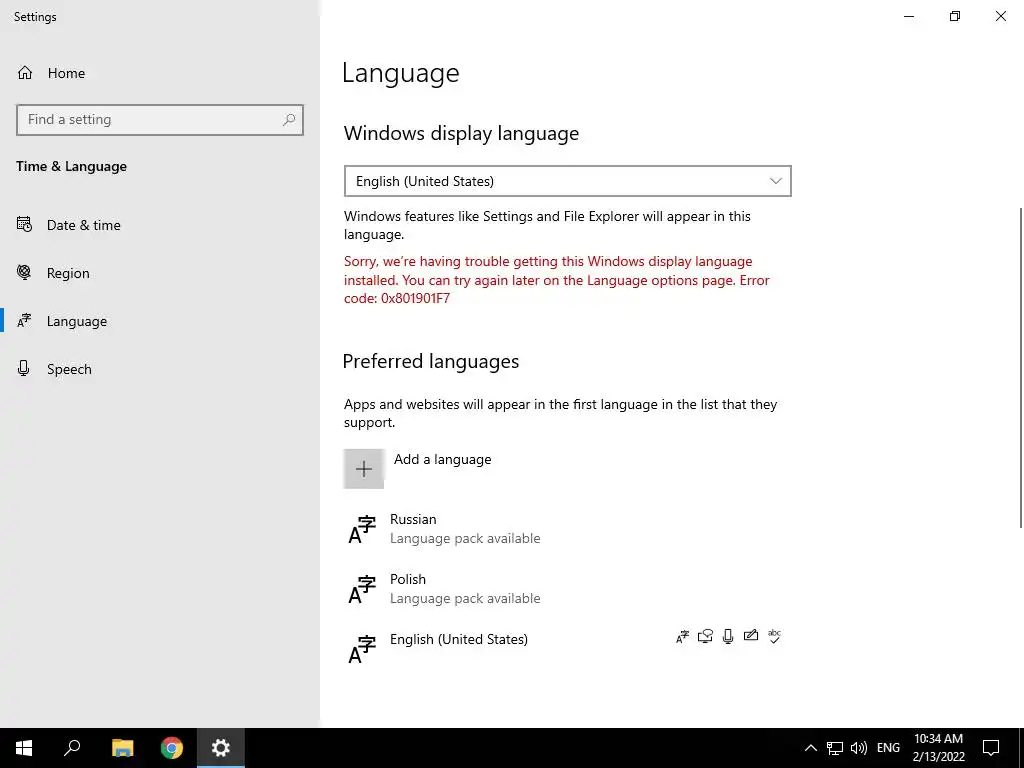Click the Region globe icon
The width and height of the screenshot is (1024, 768).
[24, 272]
